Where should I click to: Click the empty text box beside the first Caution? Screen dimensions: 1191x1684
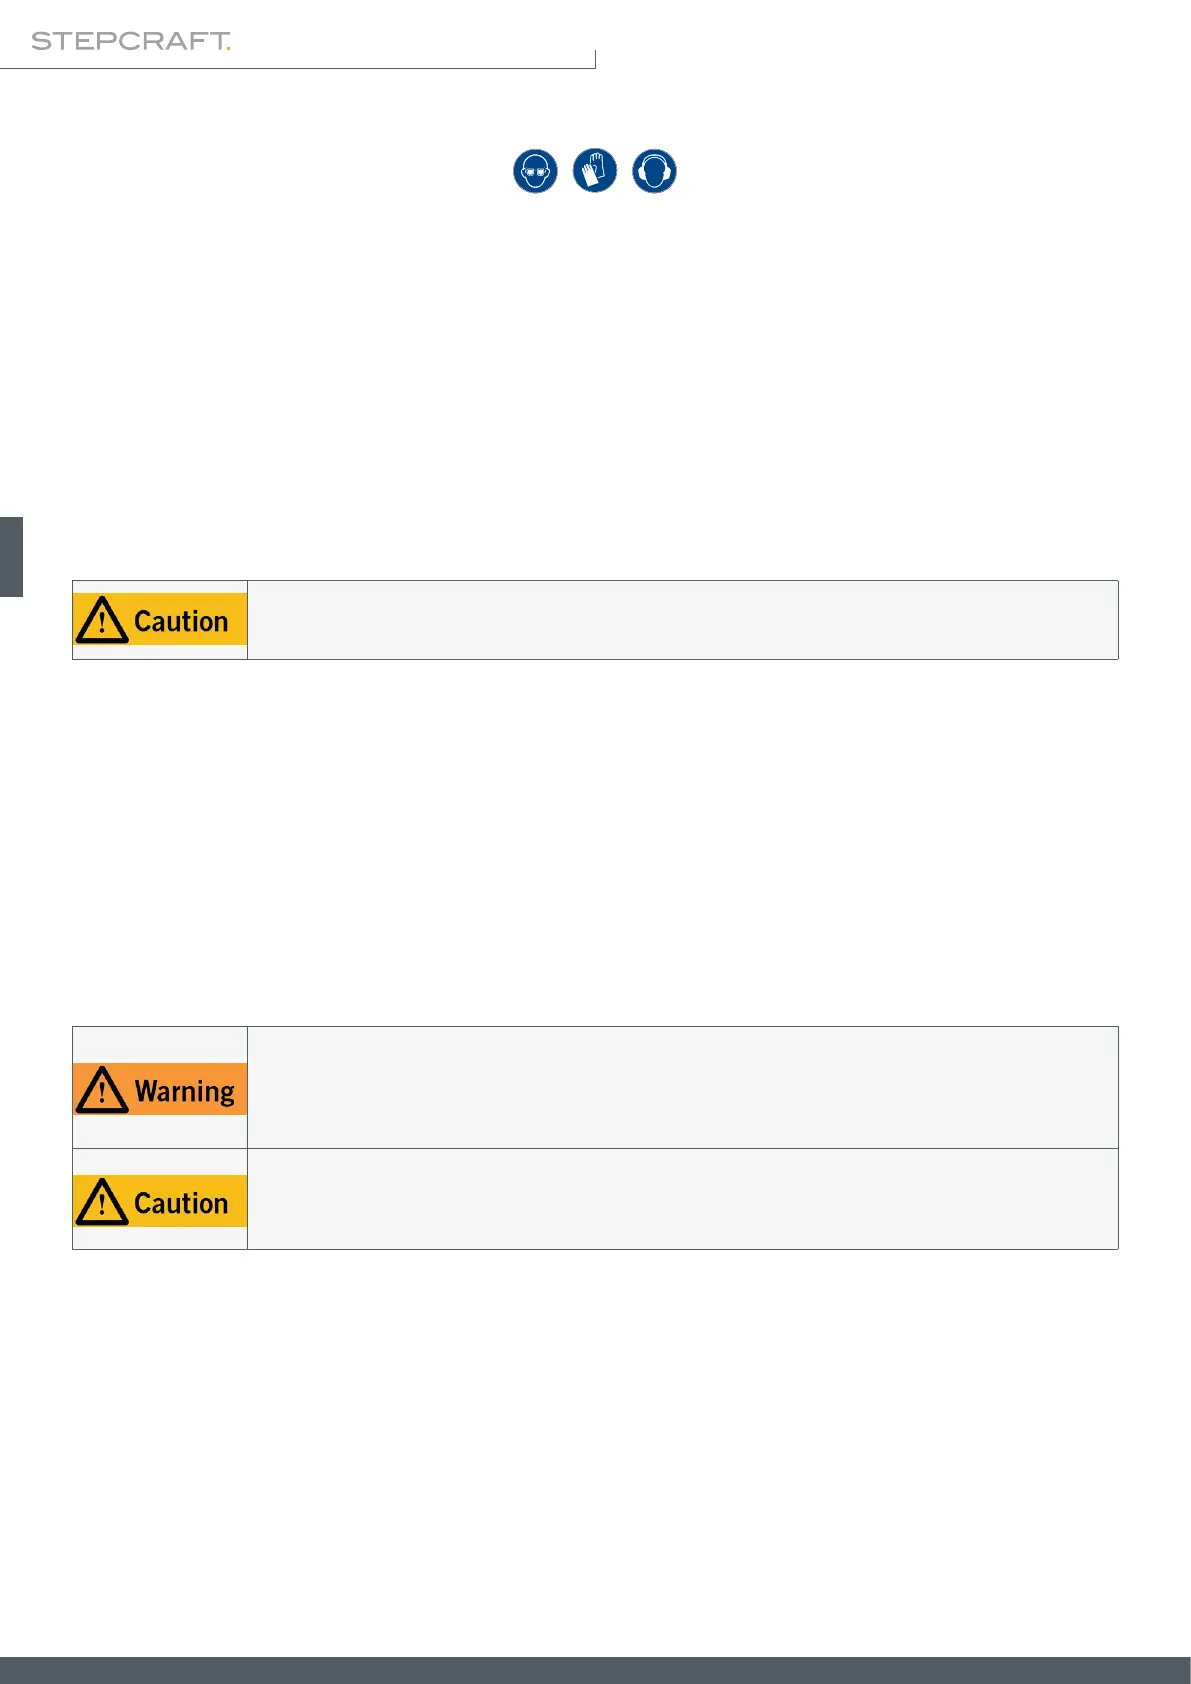(x=682, y=620)
